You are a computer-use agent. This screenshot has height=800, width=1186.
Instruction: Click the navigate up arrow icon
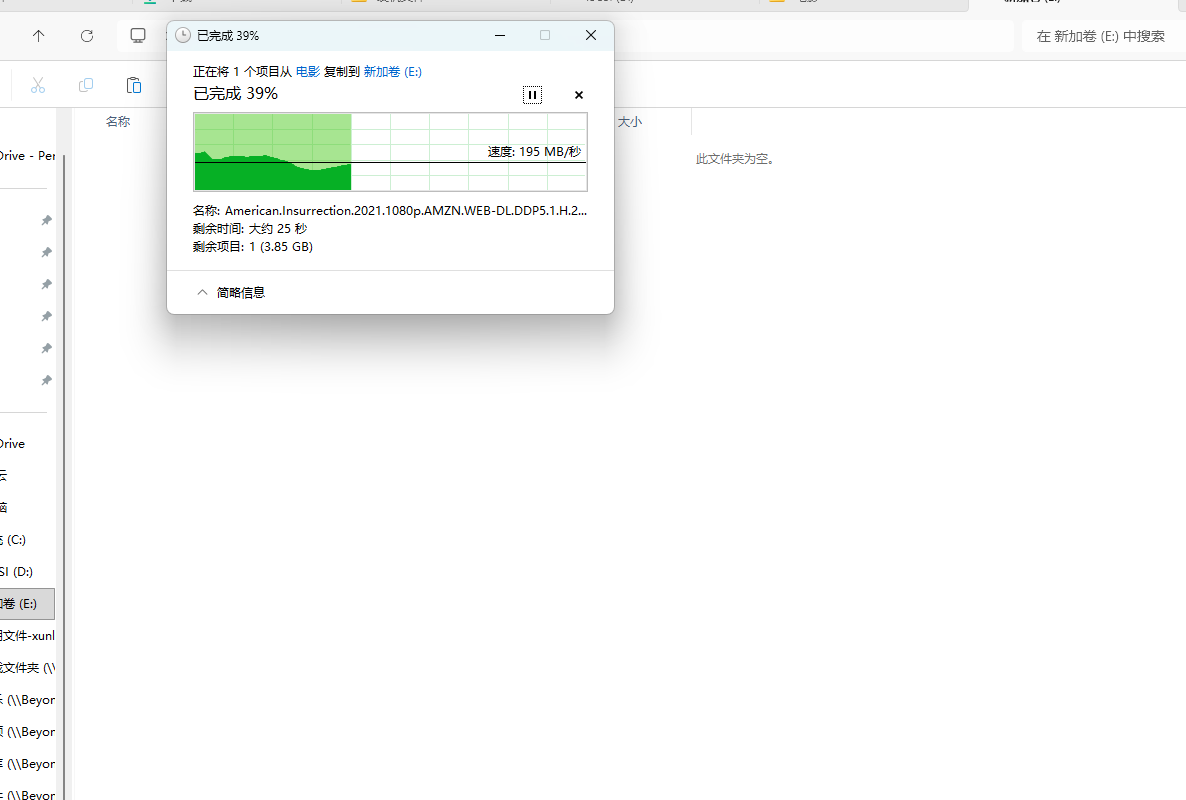[38, 35]
